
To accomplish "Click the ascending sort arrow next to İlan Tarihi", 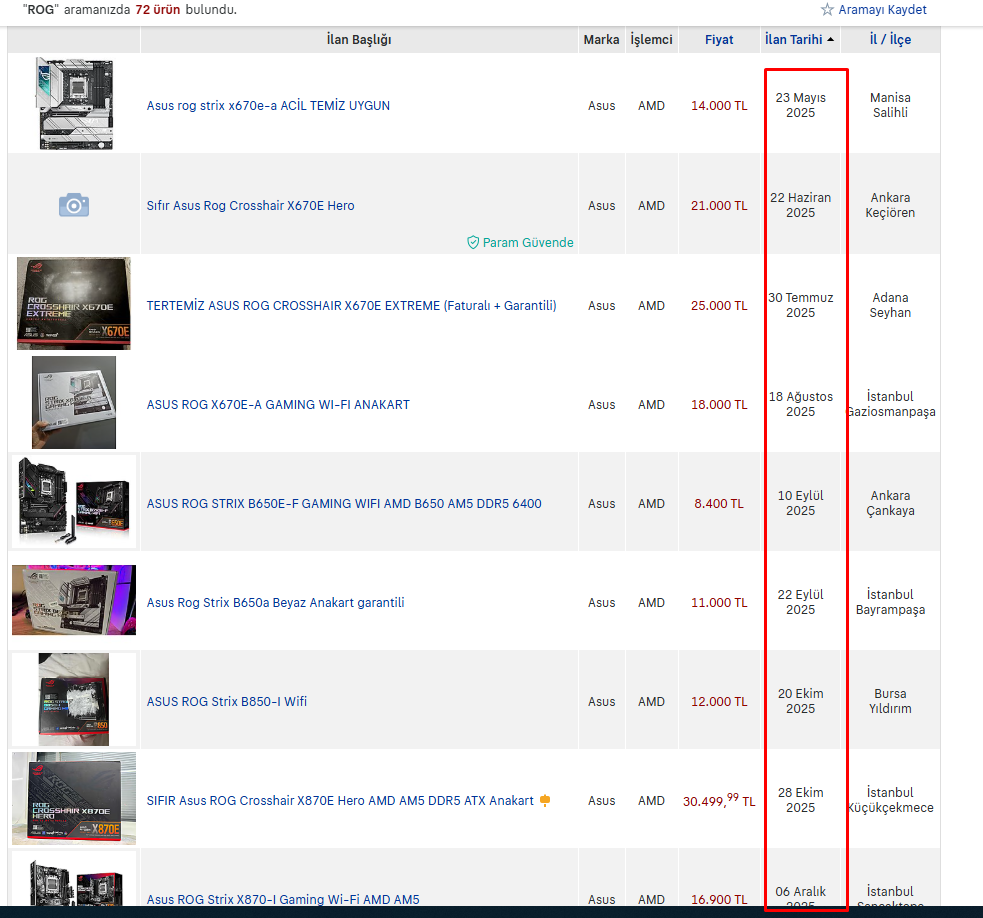I will (x=831, y=40).
